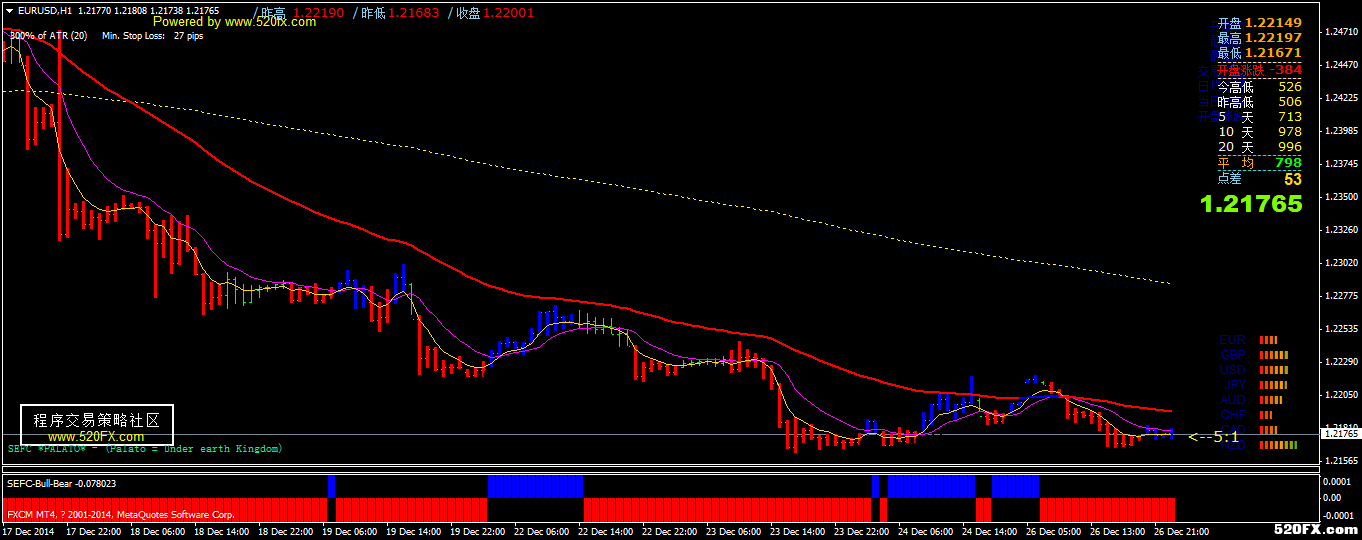Click the 'SEFC-Bull-Bear -0.078023' indicator label
This screenshot has height=540, width=1362.
click(62, 483)
